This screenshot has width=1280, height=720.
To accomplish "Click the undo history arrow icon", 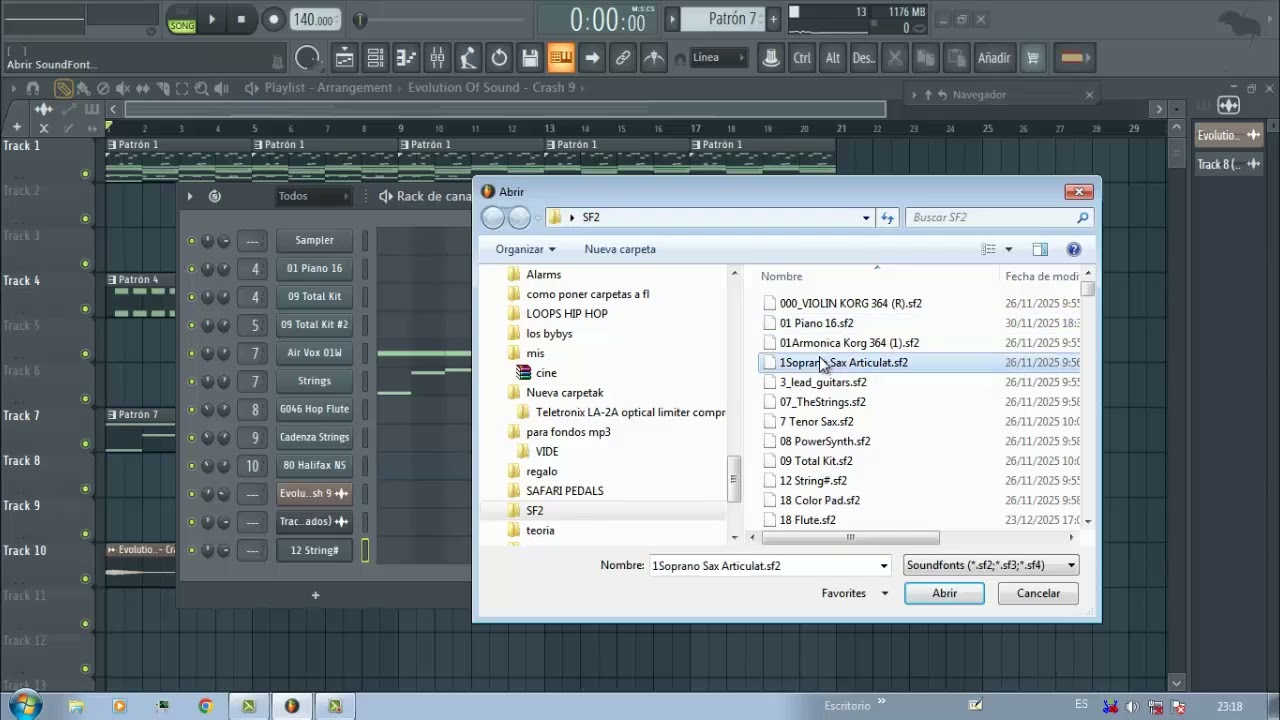I will coord(499,58).
